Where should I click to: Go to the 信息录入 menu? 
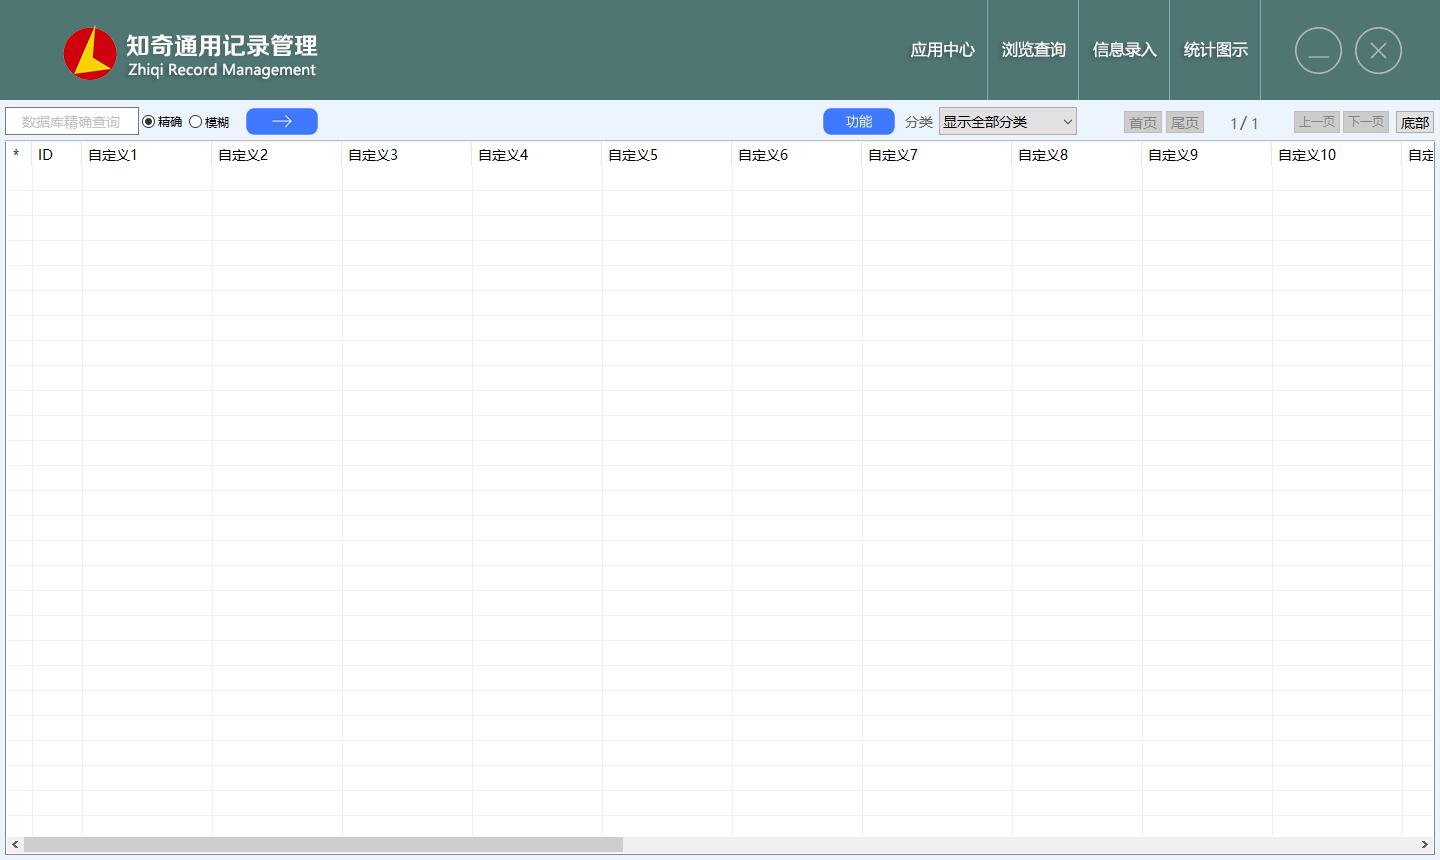tap(1124, 50)
